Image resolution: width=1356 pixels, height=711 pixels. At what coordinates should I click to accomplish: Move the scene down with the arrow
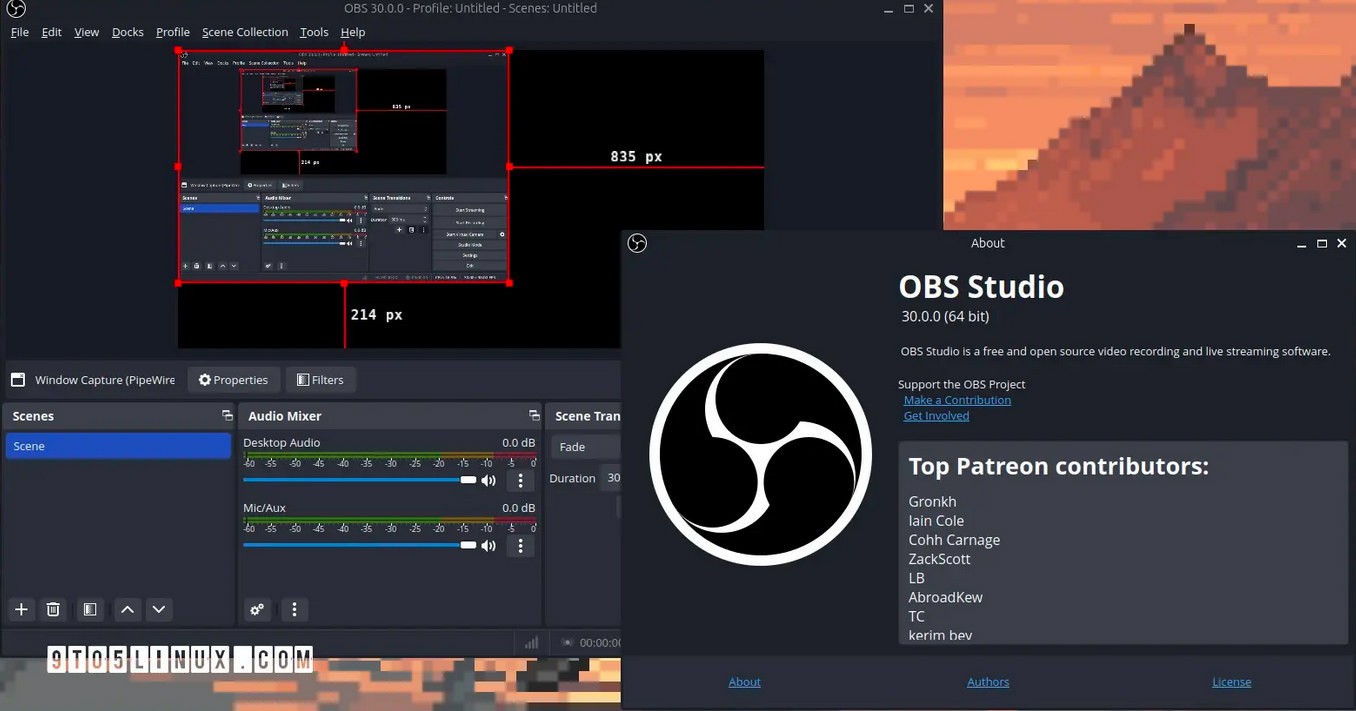tap(158, 609)
